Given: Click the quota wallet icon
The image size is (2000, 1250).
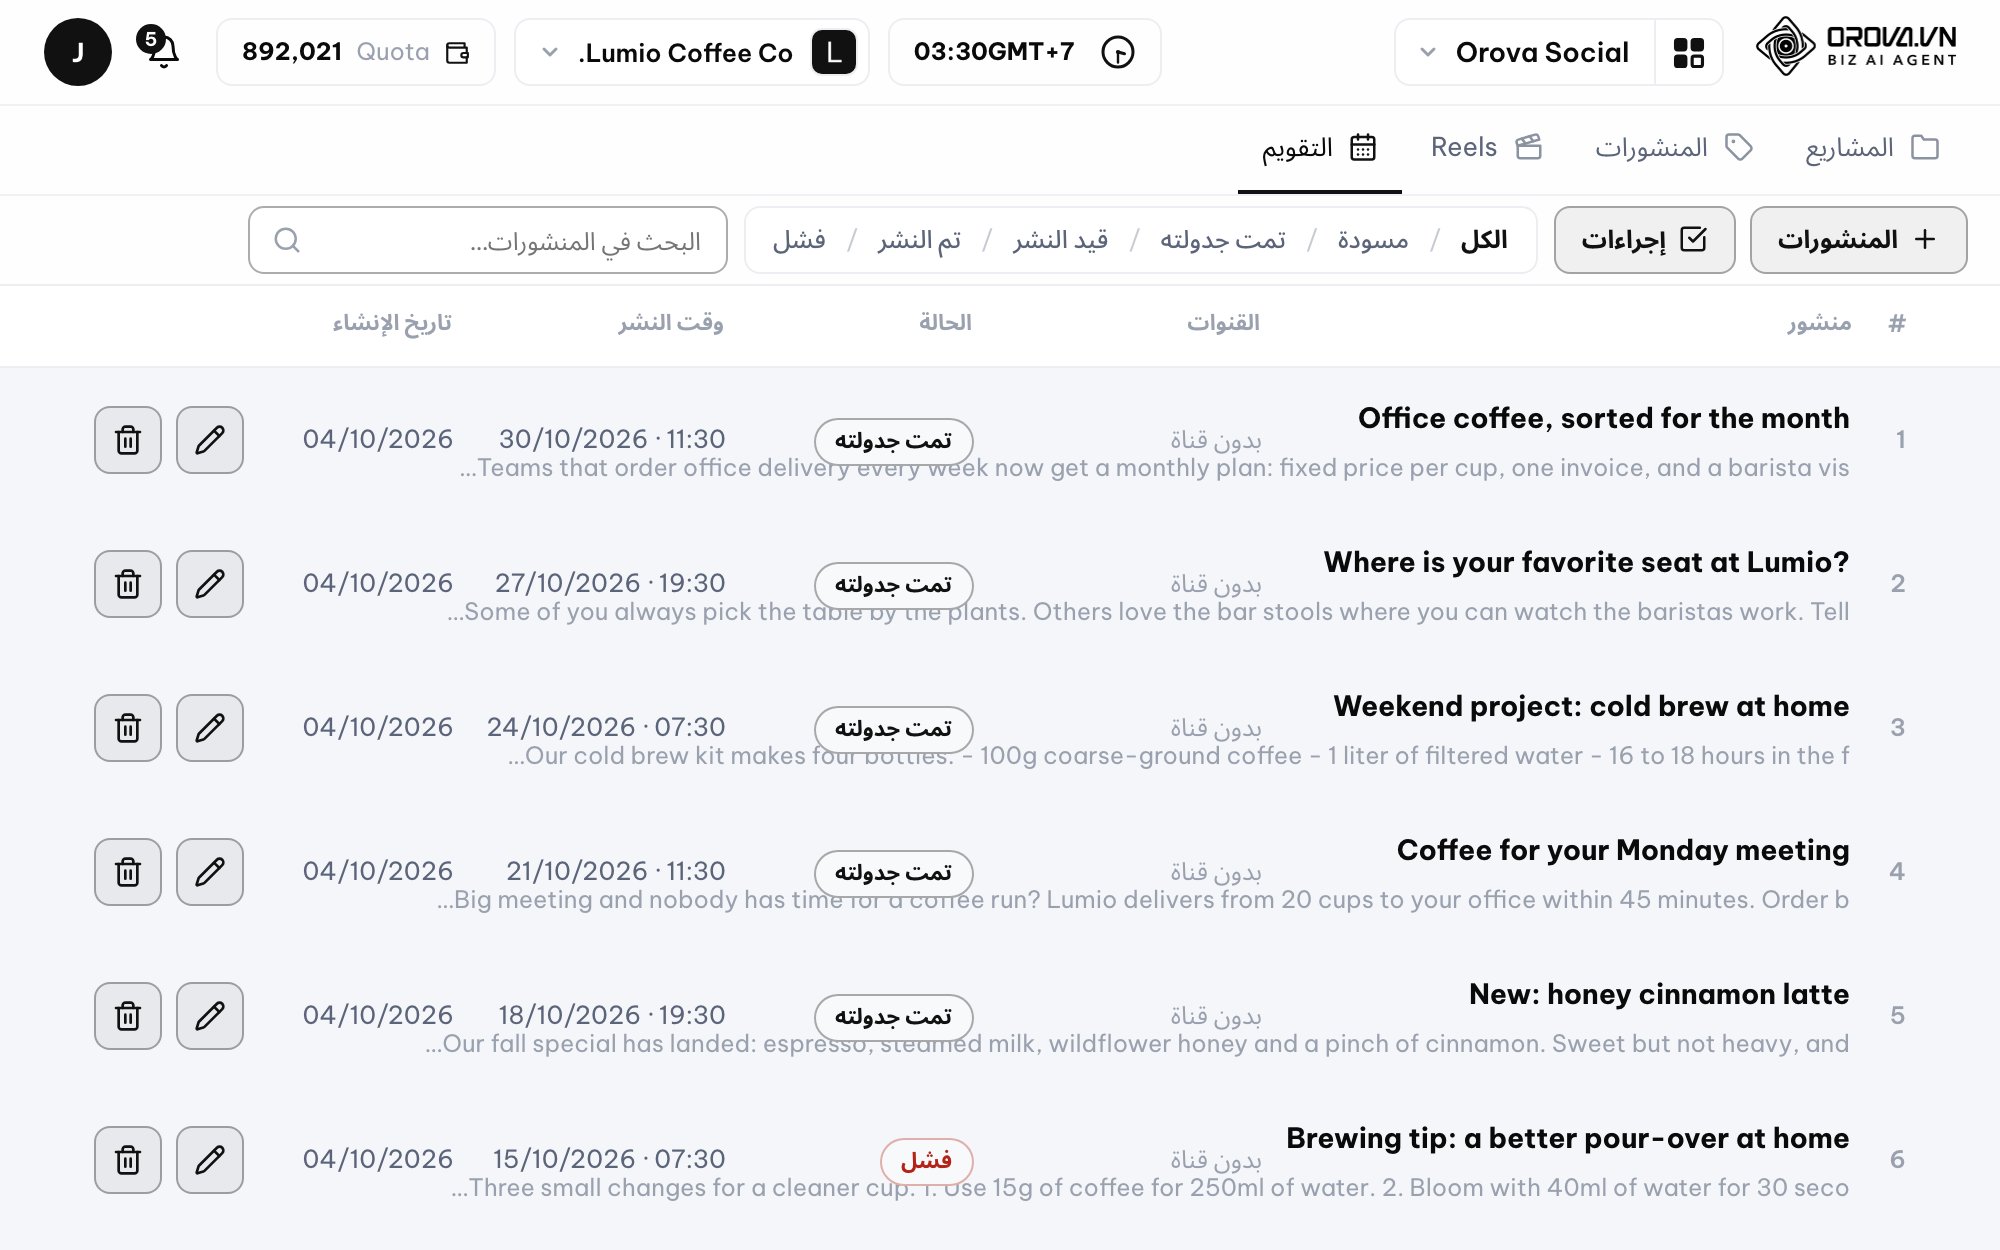Looking at the screenshot, I should (458, 53).
